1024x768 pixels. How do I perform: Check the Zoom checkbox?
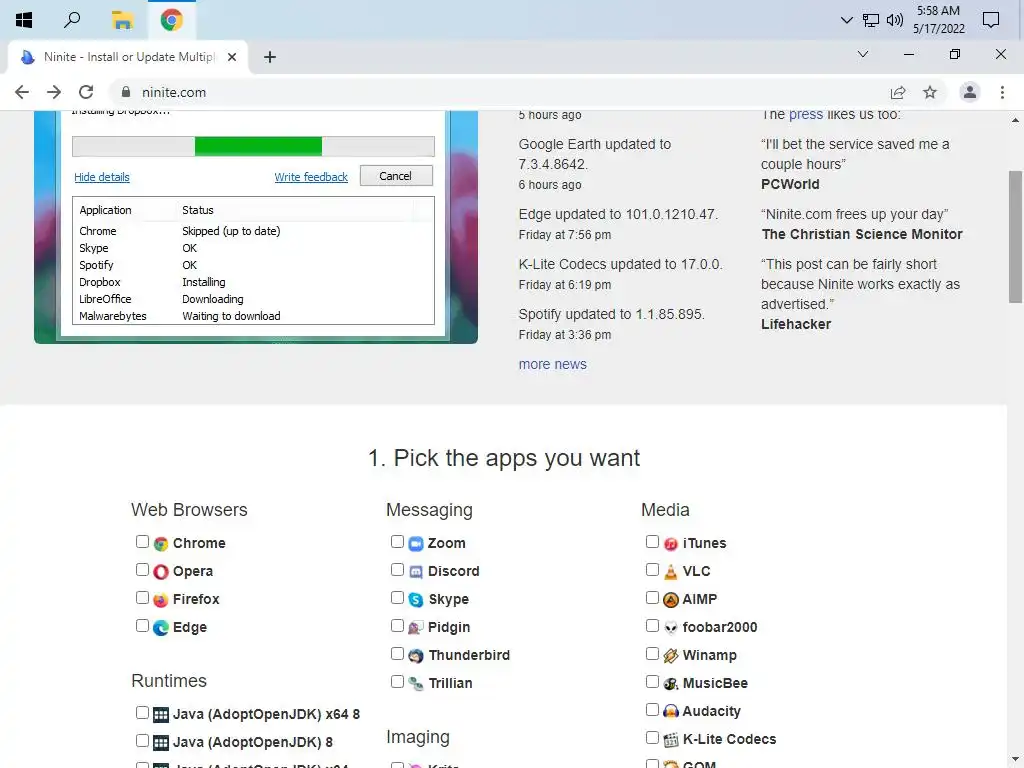click(x=397, y=541)
